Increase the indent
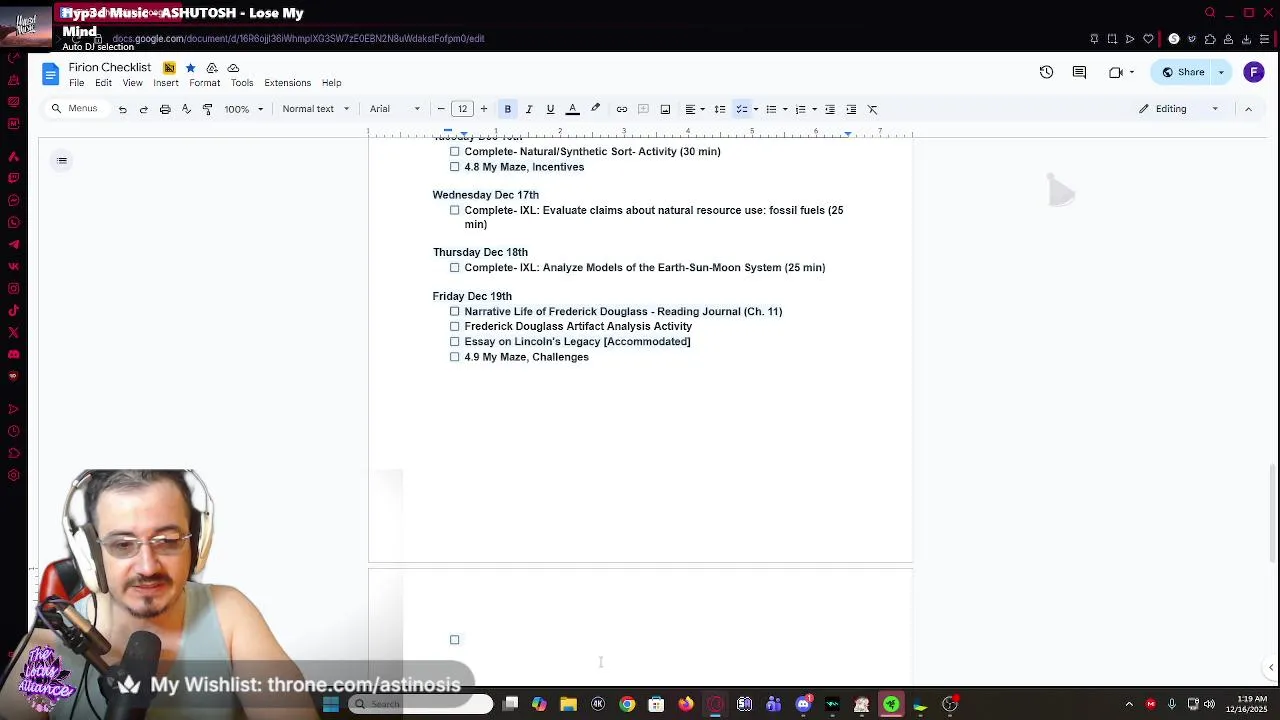 point(851,109)
